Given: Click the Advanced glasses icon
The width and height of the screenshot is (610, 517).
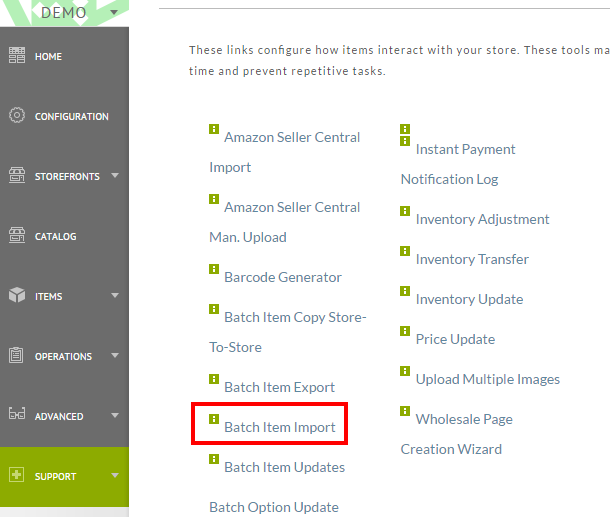Looking at the screenshot, I should (x=17, y=414).
